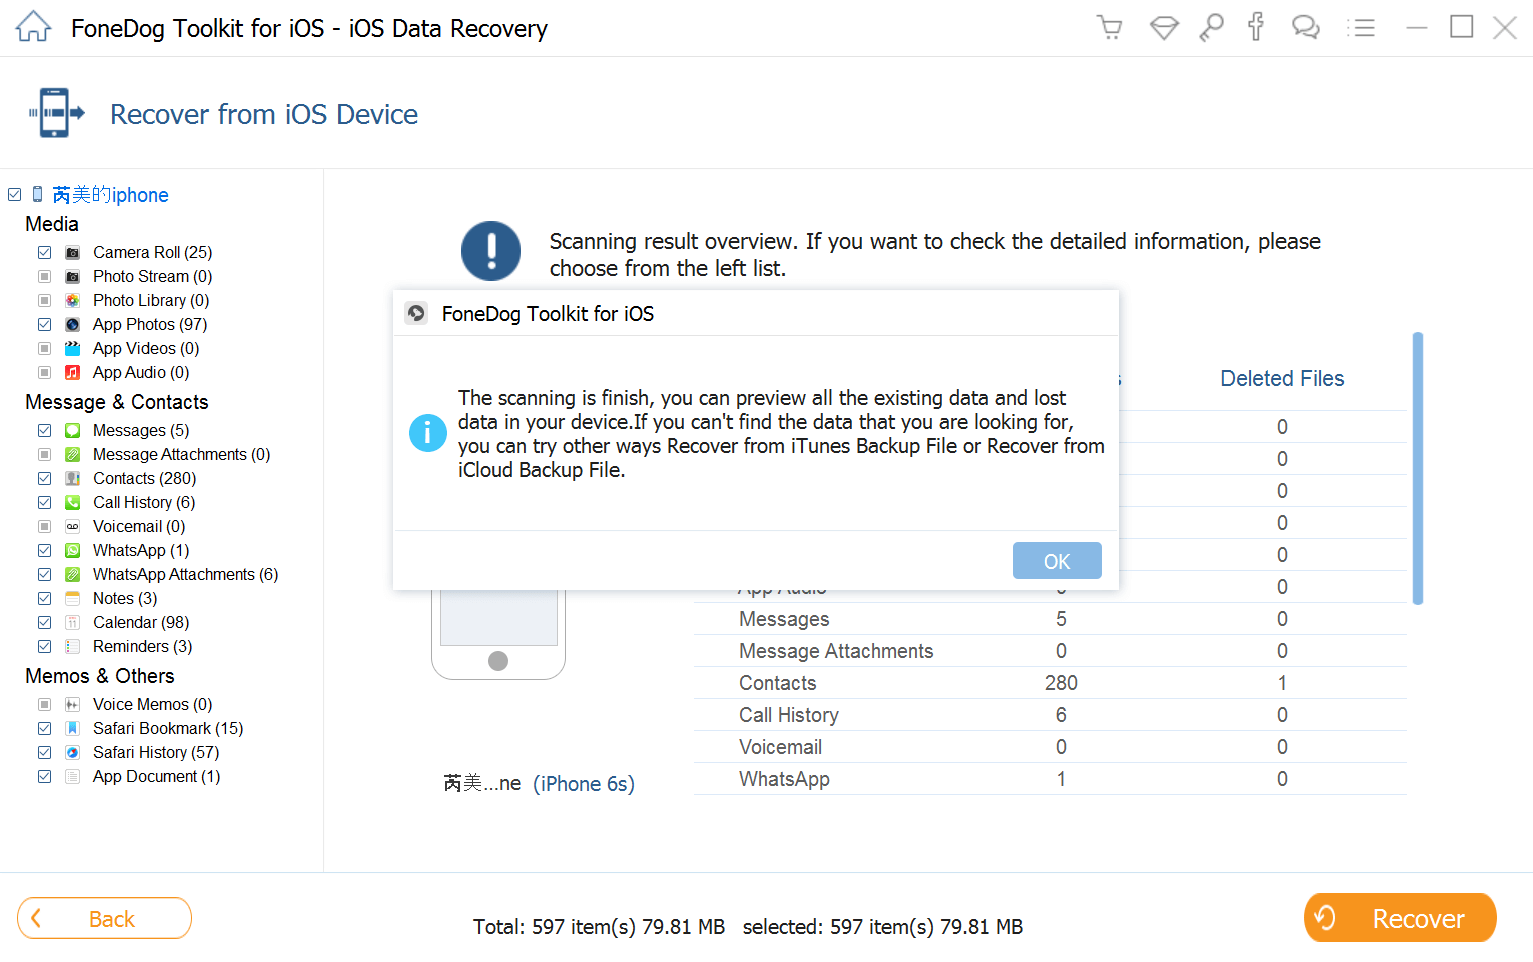
Task: Click the Call History table row
Action: [x=1050, y=715]
